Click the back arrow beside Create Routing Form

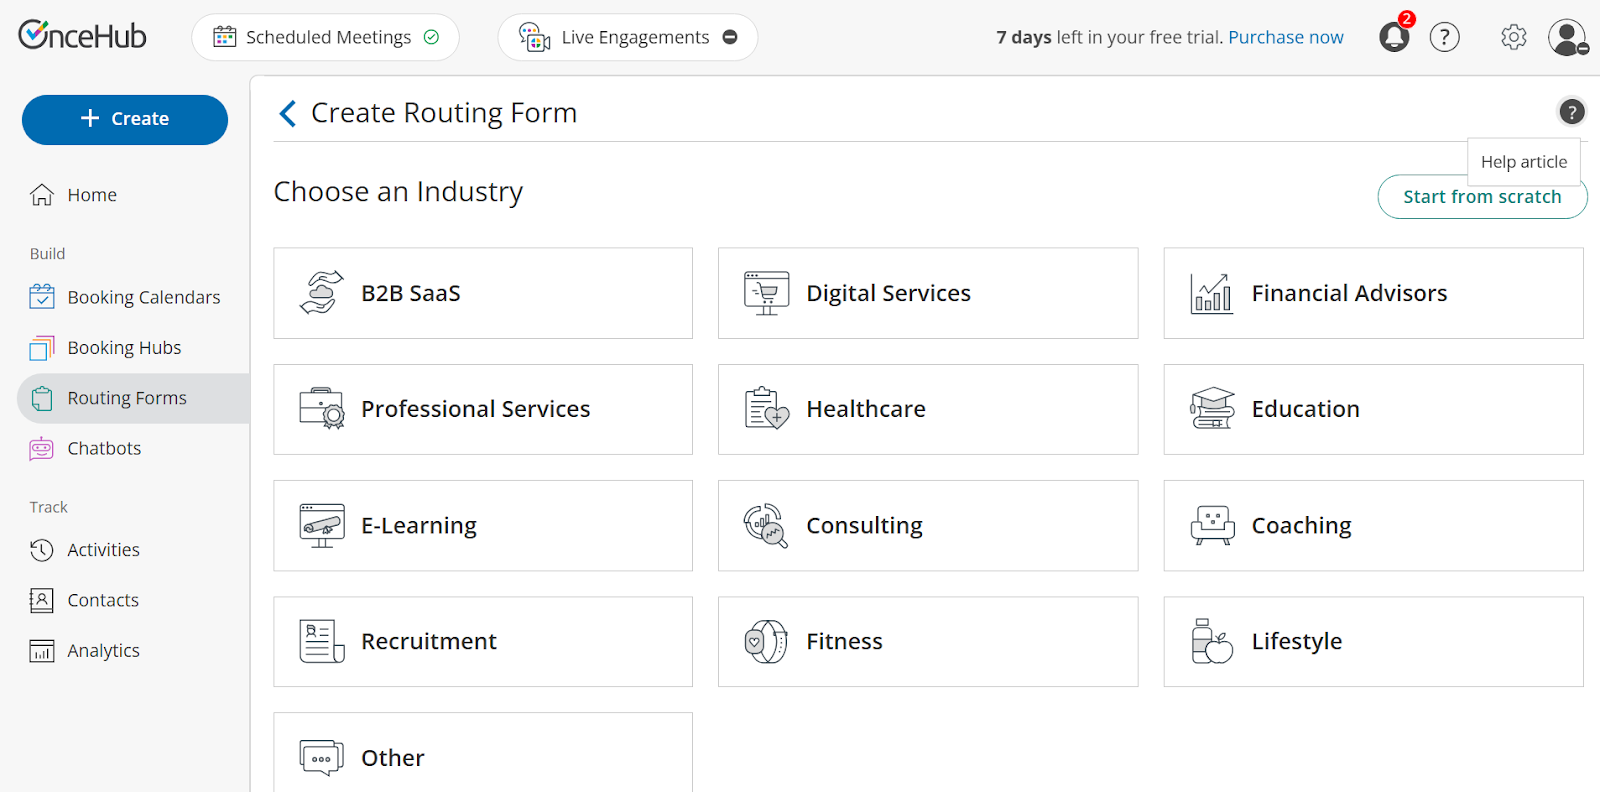click(x=288, y=114)
